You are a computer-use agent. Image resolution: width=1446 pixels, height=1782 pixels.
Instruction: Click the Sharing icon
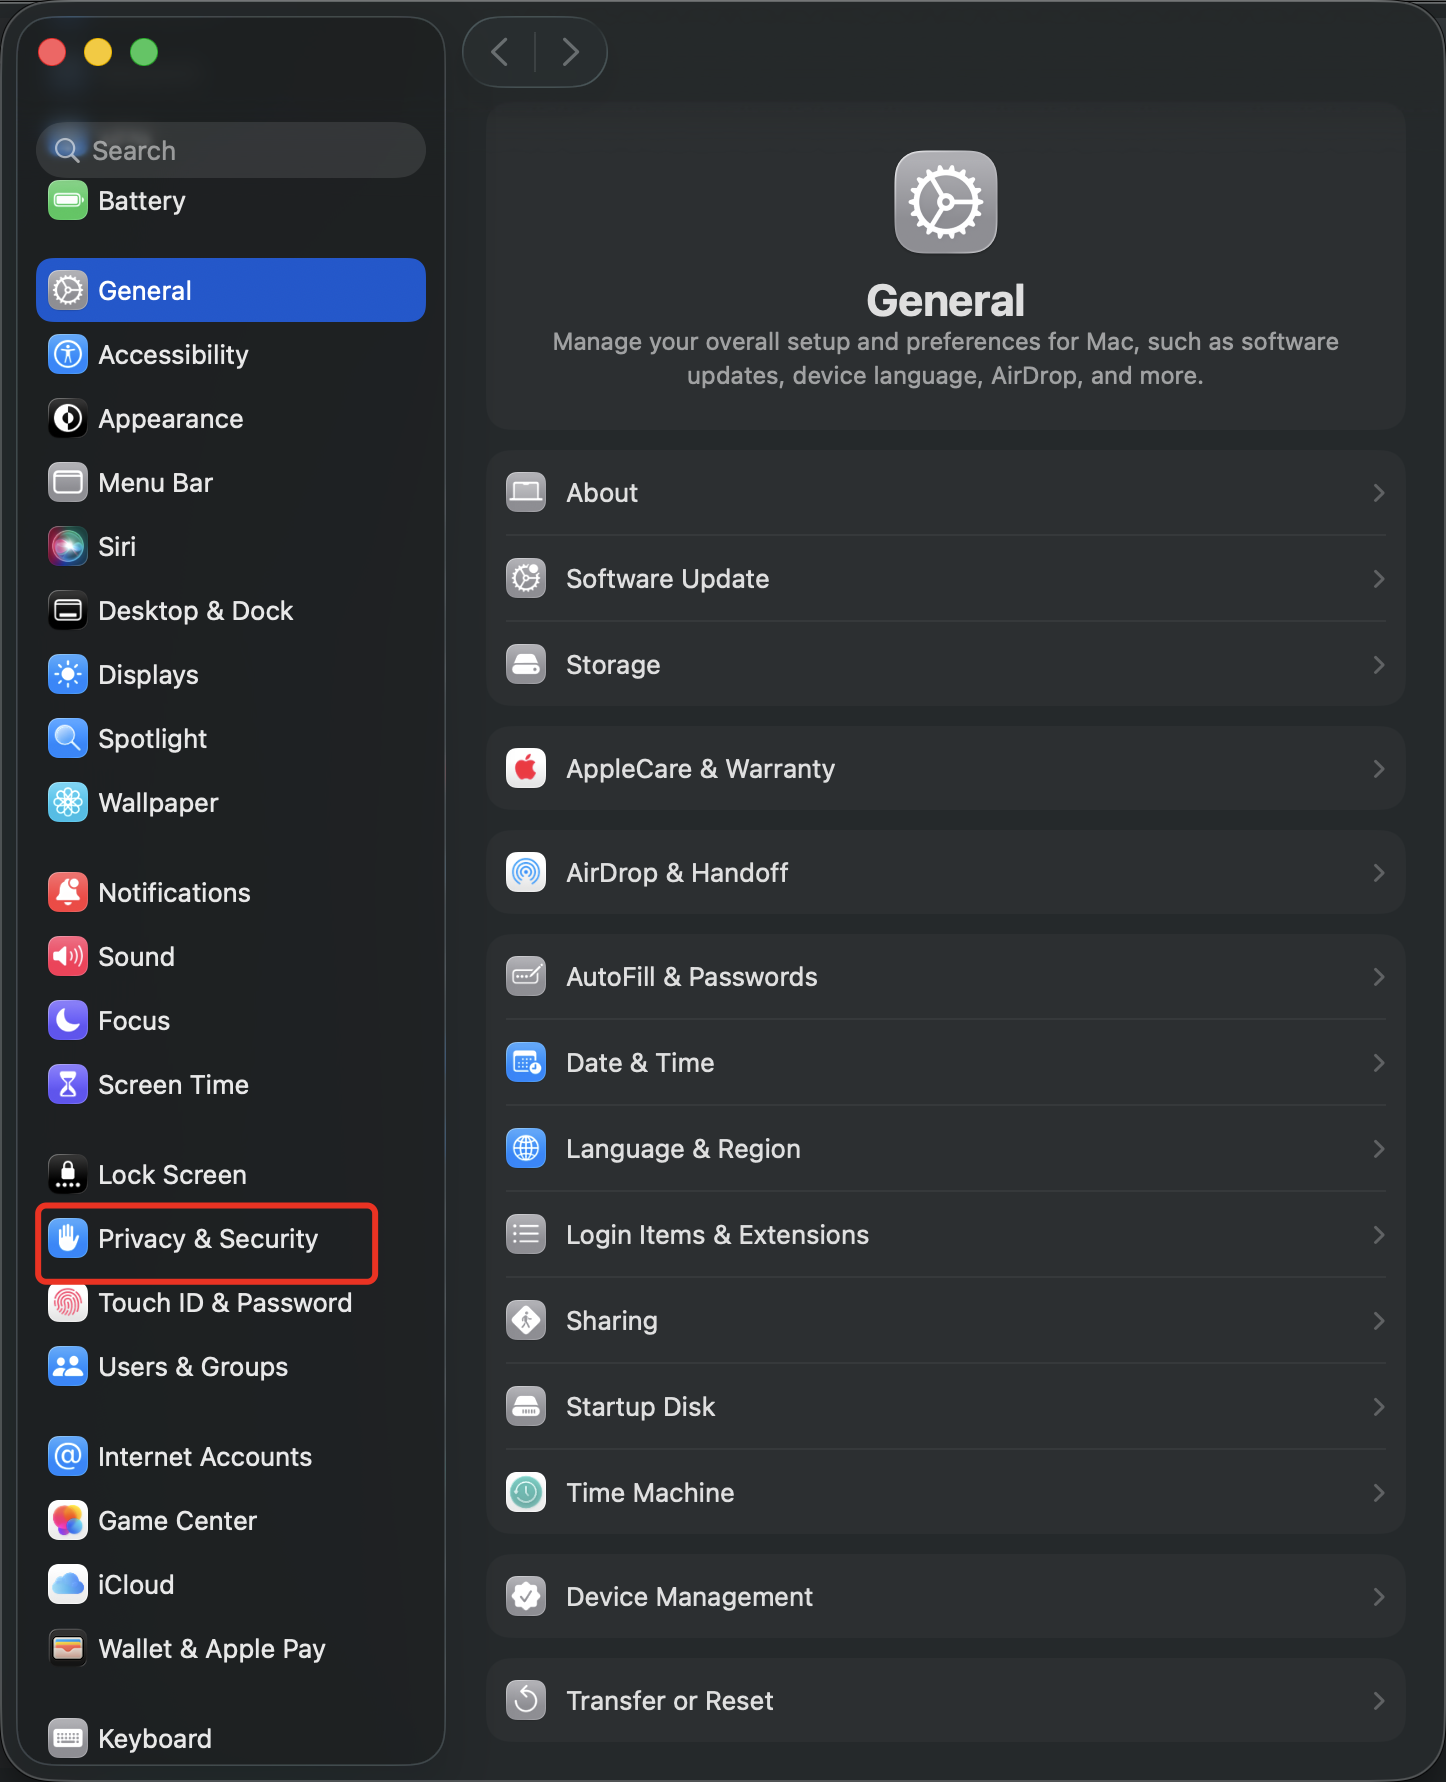pos(526,1321)
